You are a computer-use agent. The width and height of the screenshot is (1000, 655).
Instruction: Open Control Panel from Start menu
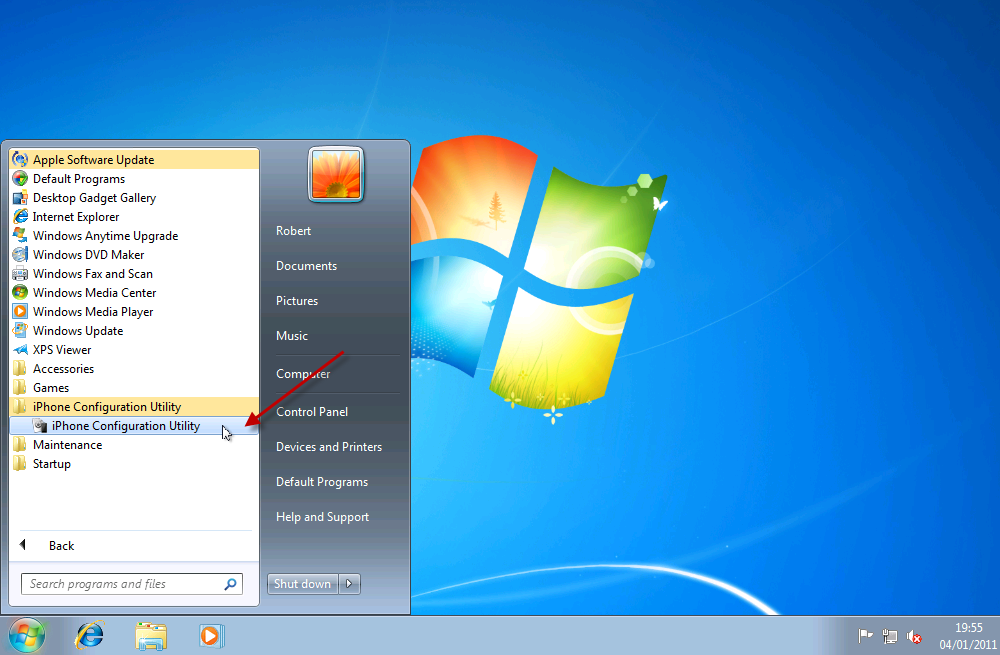[311, 412]
